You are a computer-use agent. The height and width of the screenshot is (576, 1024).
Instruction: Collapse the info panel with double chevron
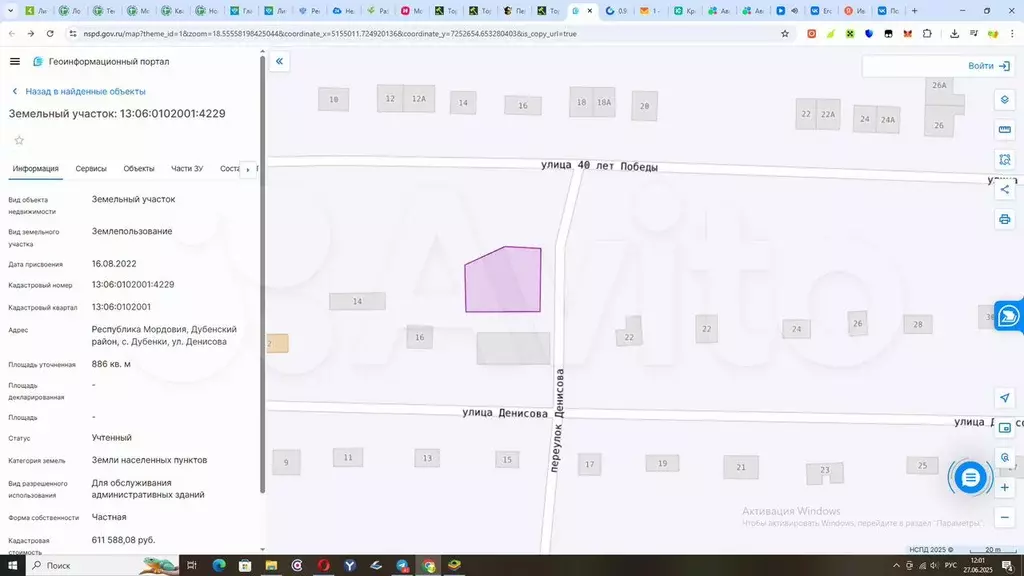tap(280, 61)
